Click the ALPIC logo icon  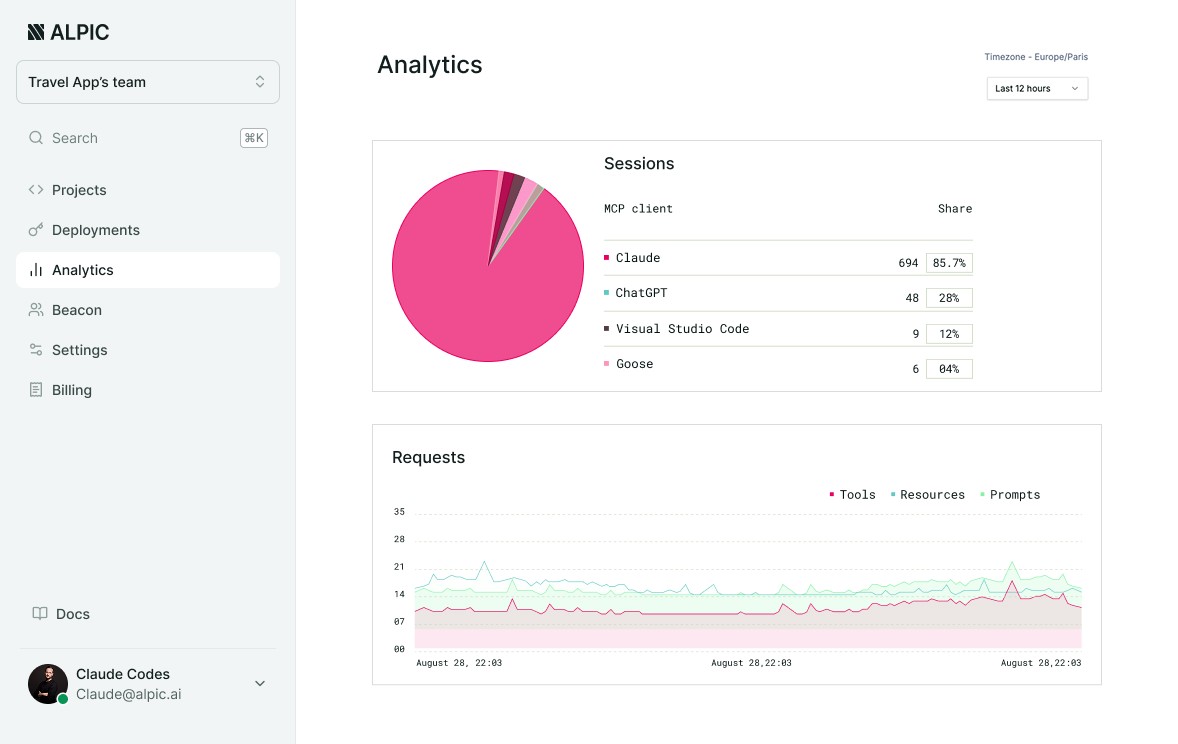pos(36,32)
